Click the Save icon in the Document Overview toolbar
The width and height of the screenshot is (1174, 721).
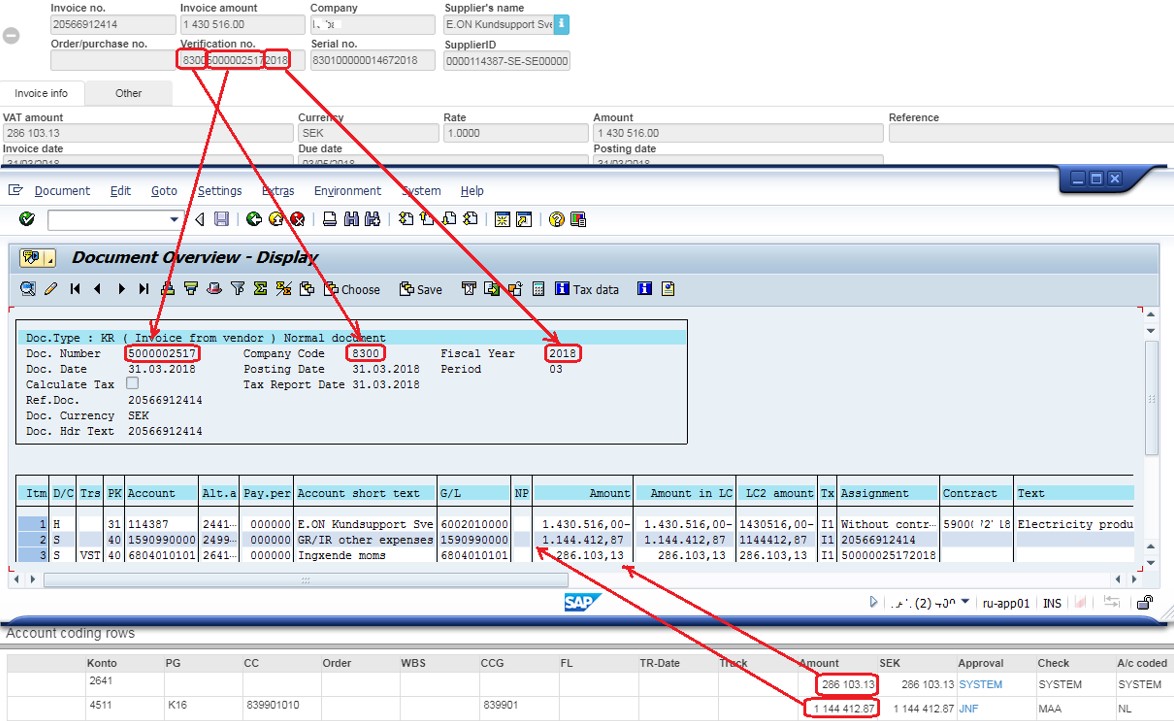pyautogui.click(x=418, y=289)
